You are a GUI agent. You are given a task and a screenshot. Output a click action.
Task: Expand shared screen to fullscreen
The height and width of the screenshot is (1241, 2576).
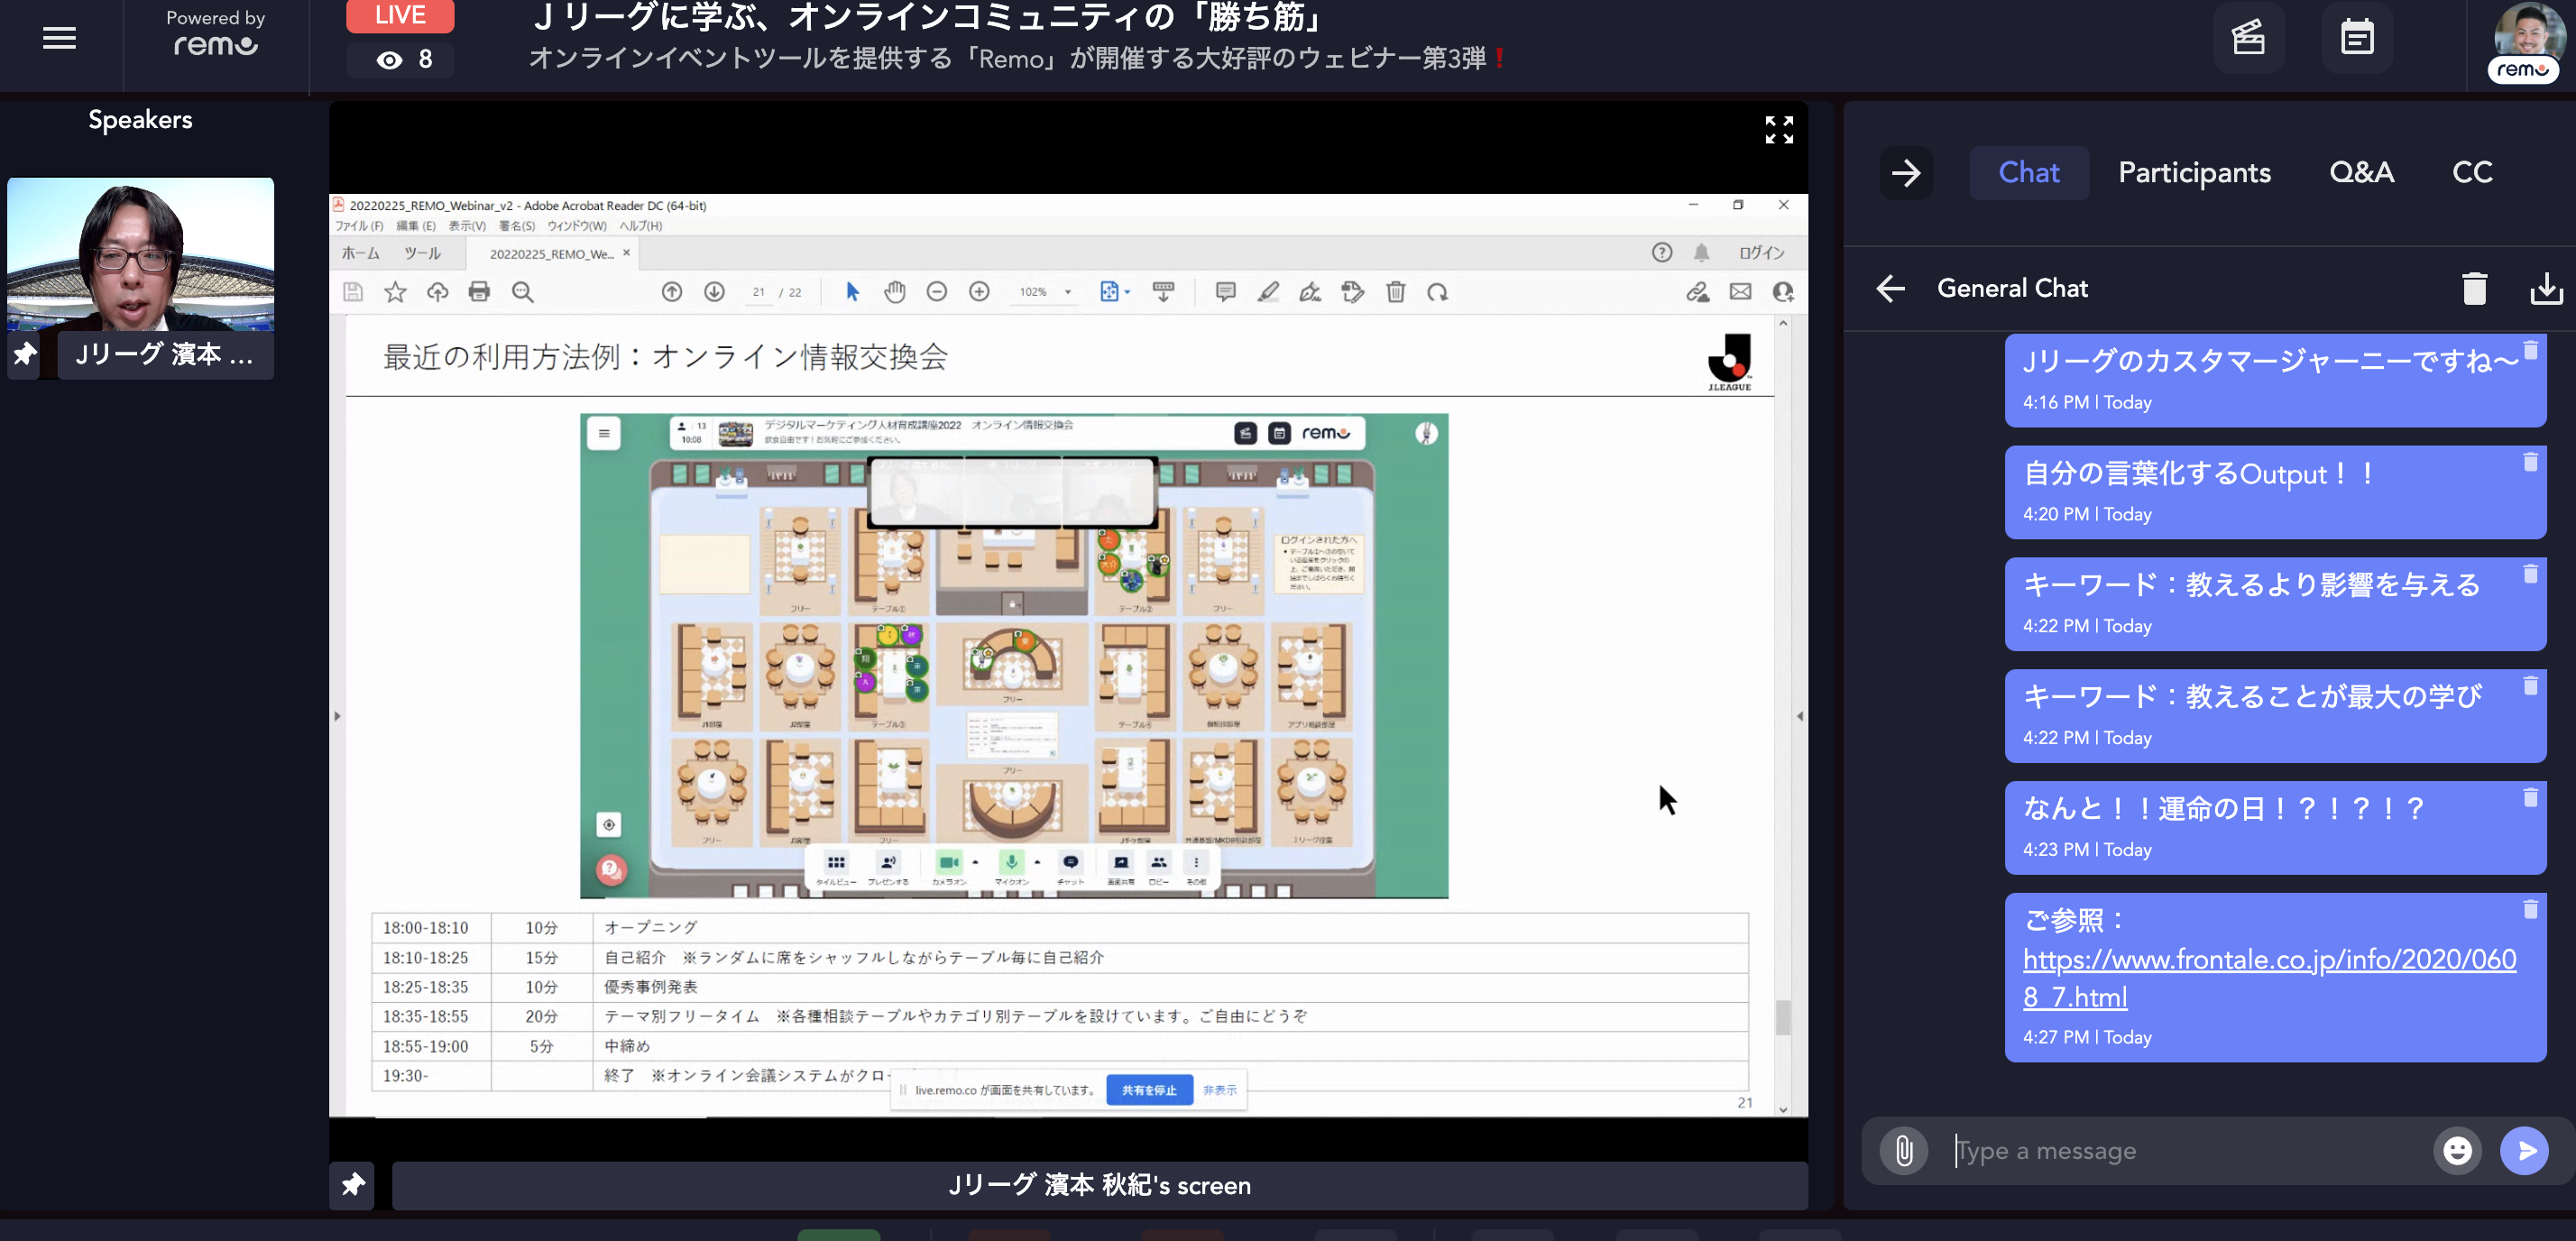(1778, 129)
